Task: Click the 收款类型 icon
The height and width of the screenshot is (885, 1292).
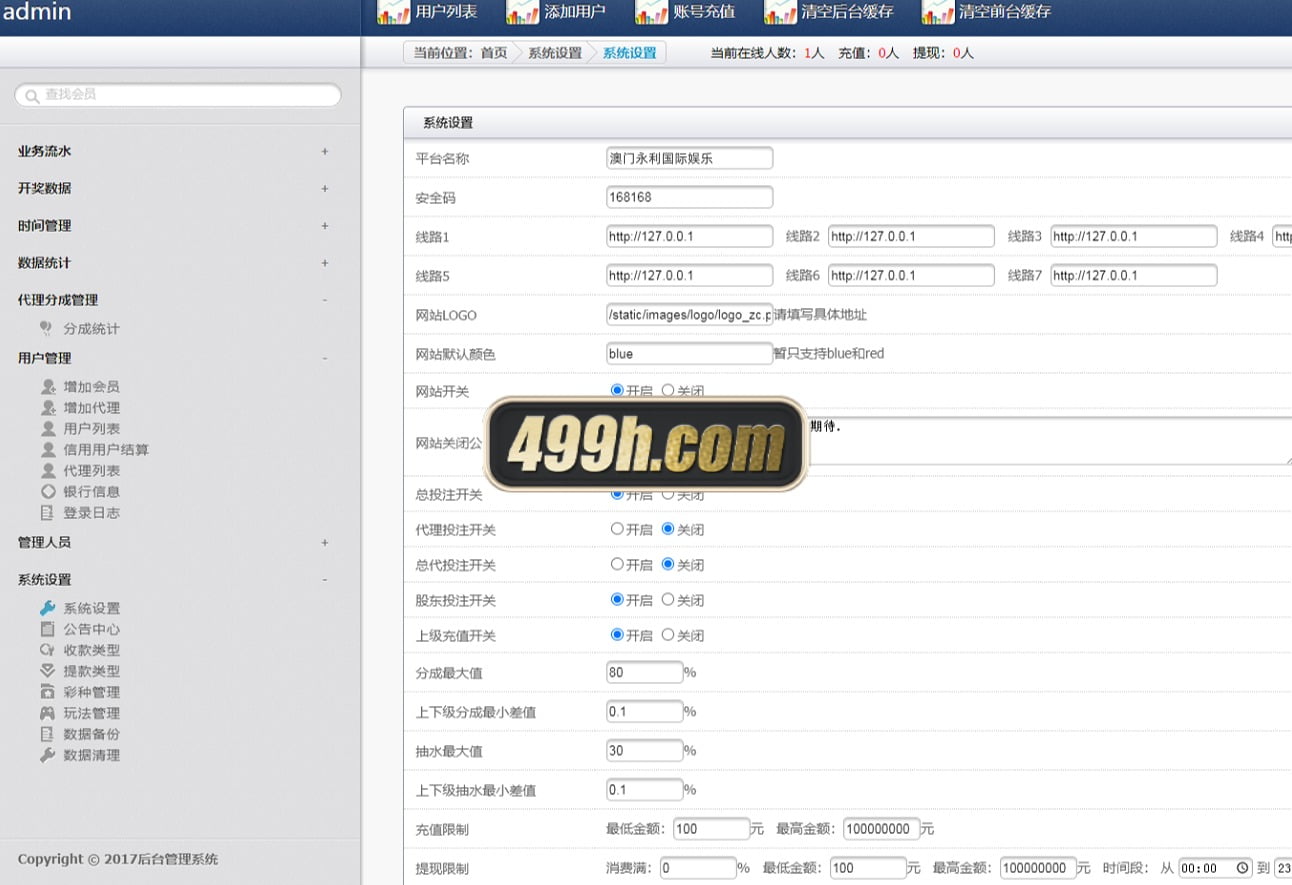Action: [x=47, y=650]
